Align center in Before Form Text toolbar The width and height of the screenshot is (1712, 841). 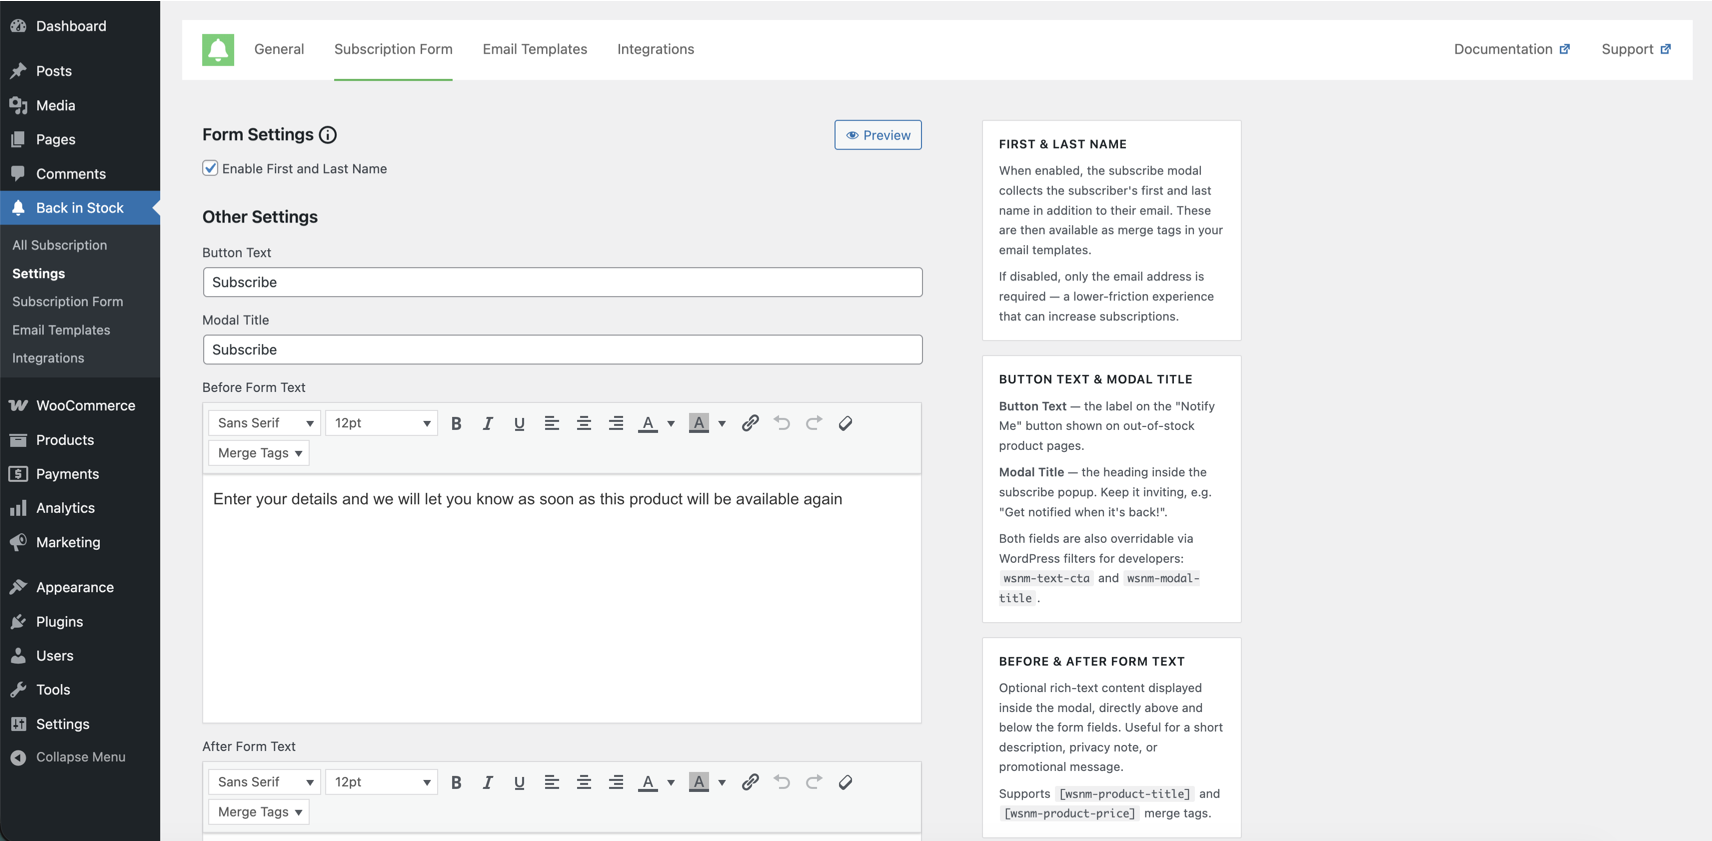coord(584,423)
